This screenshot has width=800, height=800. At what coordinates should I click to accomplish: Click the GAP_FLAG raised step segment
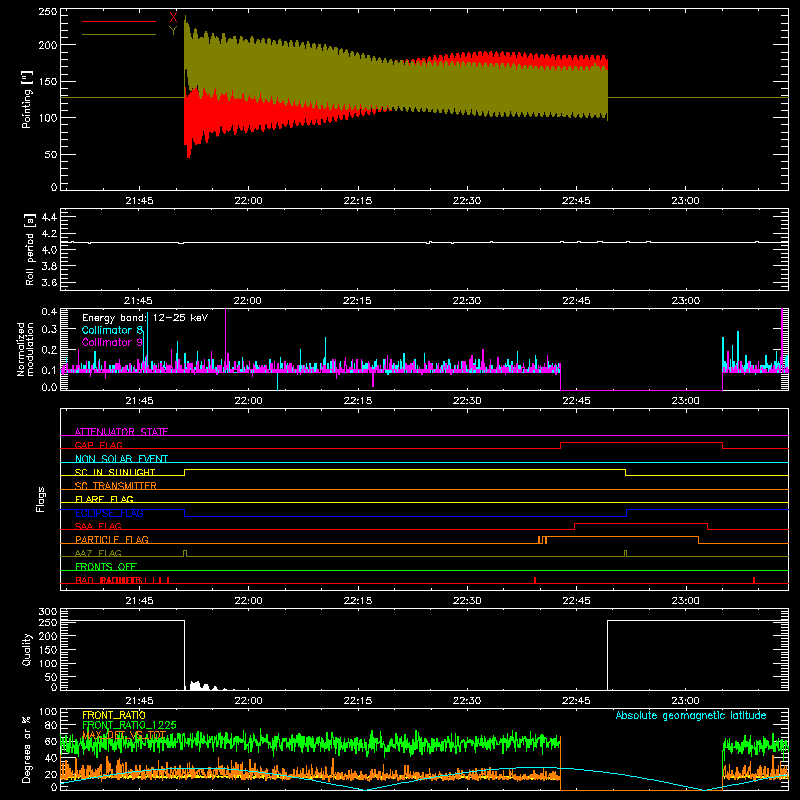(641, 443)
